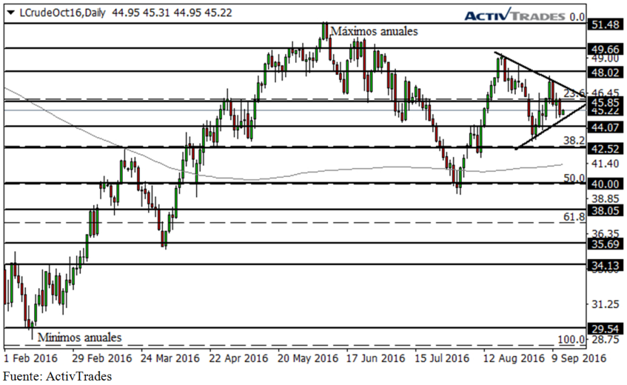
Task: Click the 36.35 price axis value
Action: (605, 233)
